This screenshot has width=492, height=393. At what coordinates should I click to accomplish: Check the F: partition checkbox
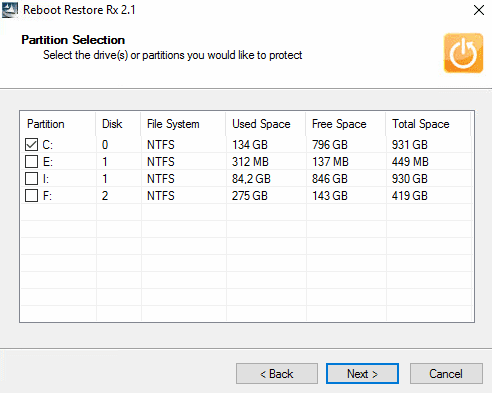[31, 196]
